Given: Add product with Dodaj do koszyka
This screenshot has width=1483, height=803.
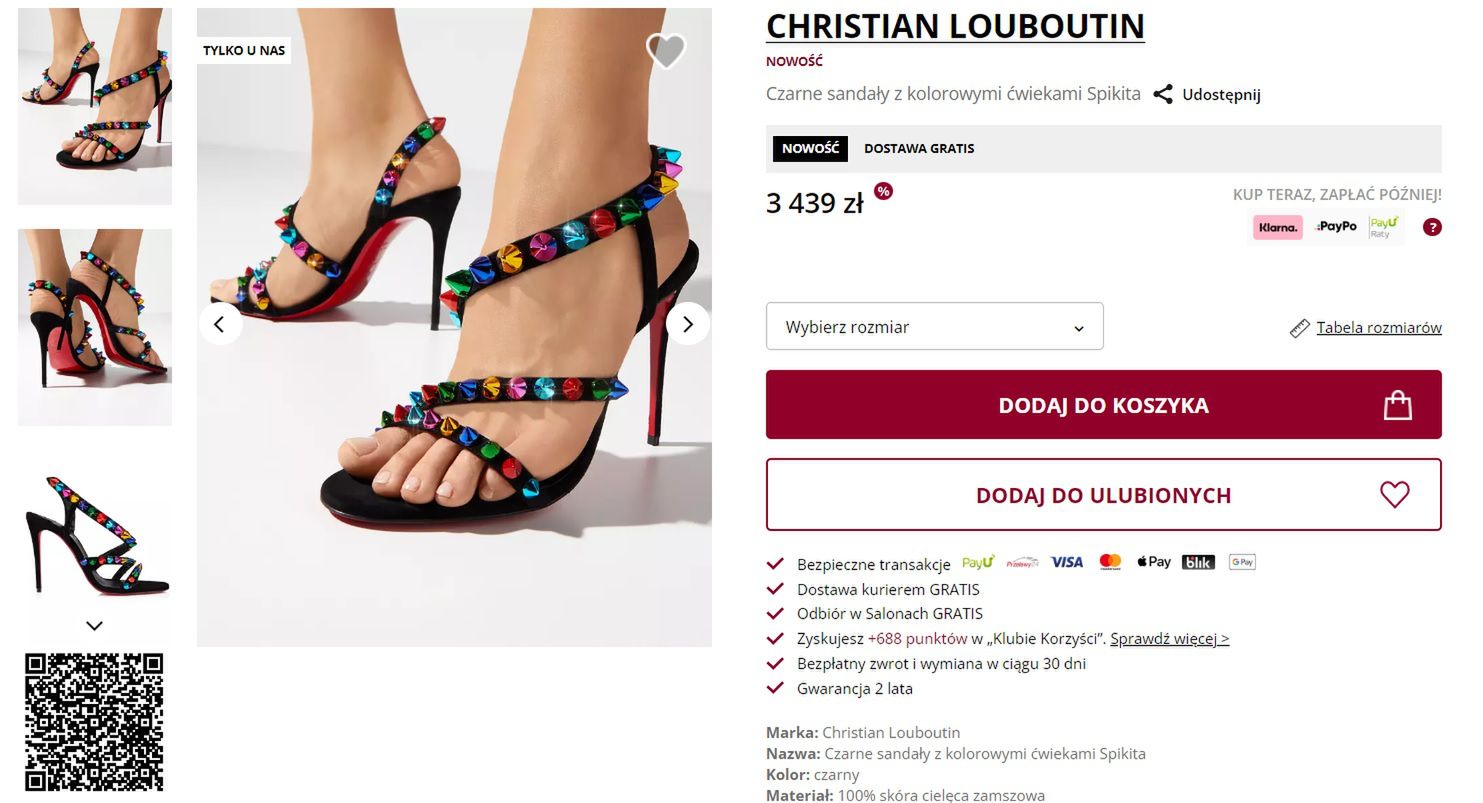Looking at the screenshot, I should 1103,405.
